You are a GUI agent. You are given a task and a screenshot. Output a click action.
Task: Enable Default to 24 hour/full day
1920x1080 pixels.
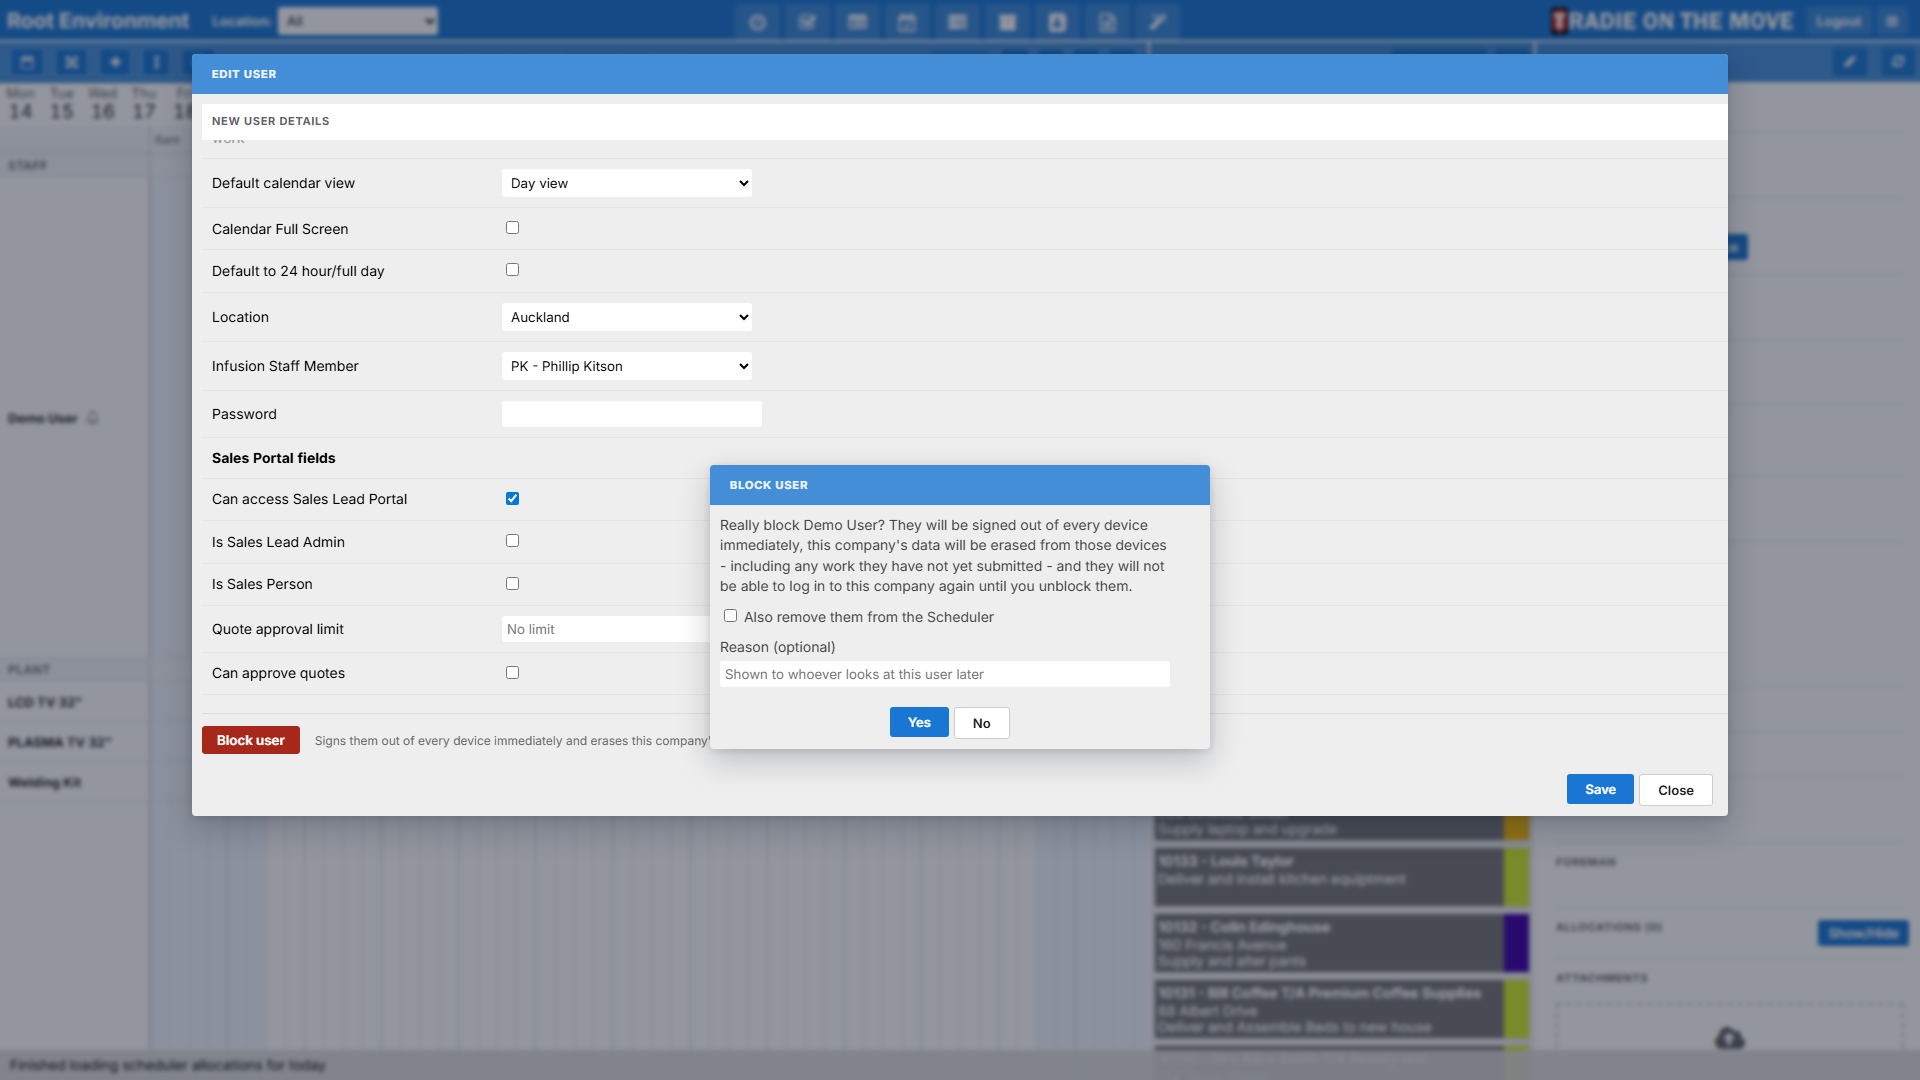(512, 270)
